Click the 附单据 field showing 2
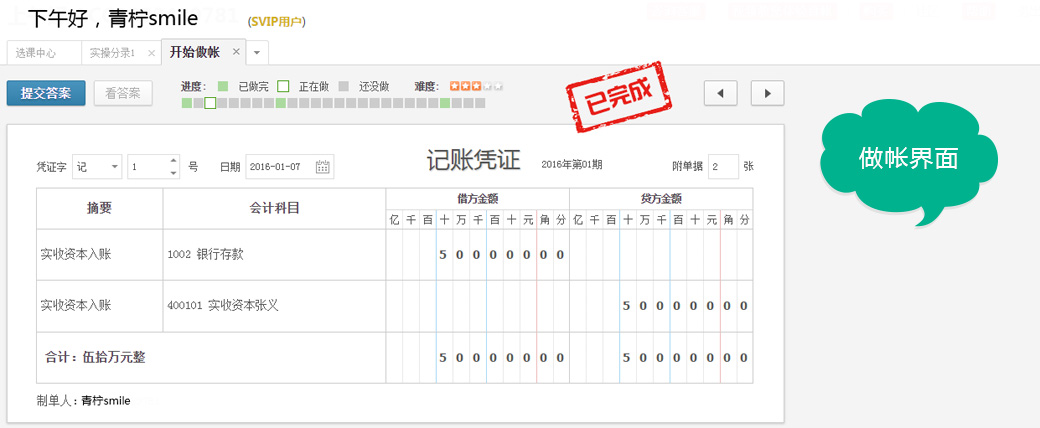This screenshot has height=428, width=1040. tap(723, 167)
